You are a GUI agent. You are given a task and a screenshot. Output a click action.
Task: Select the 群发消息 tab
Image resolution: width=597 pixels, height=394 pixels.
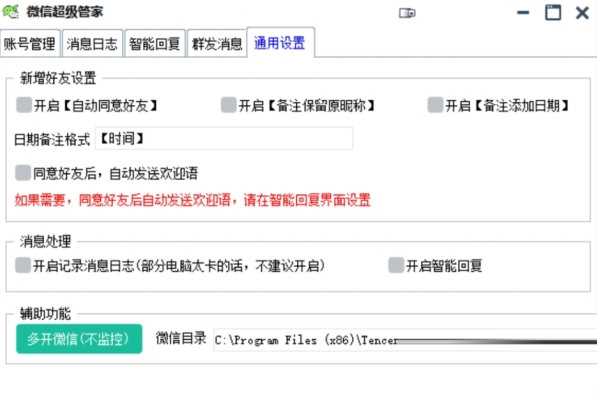point(217,44)
